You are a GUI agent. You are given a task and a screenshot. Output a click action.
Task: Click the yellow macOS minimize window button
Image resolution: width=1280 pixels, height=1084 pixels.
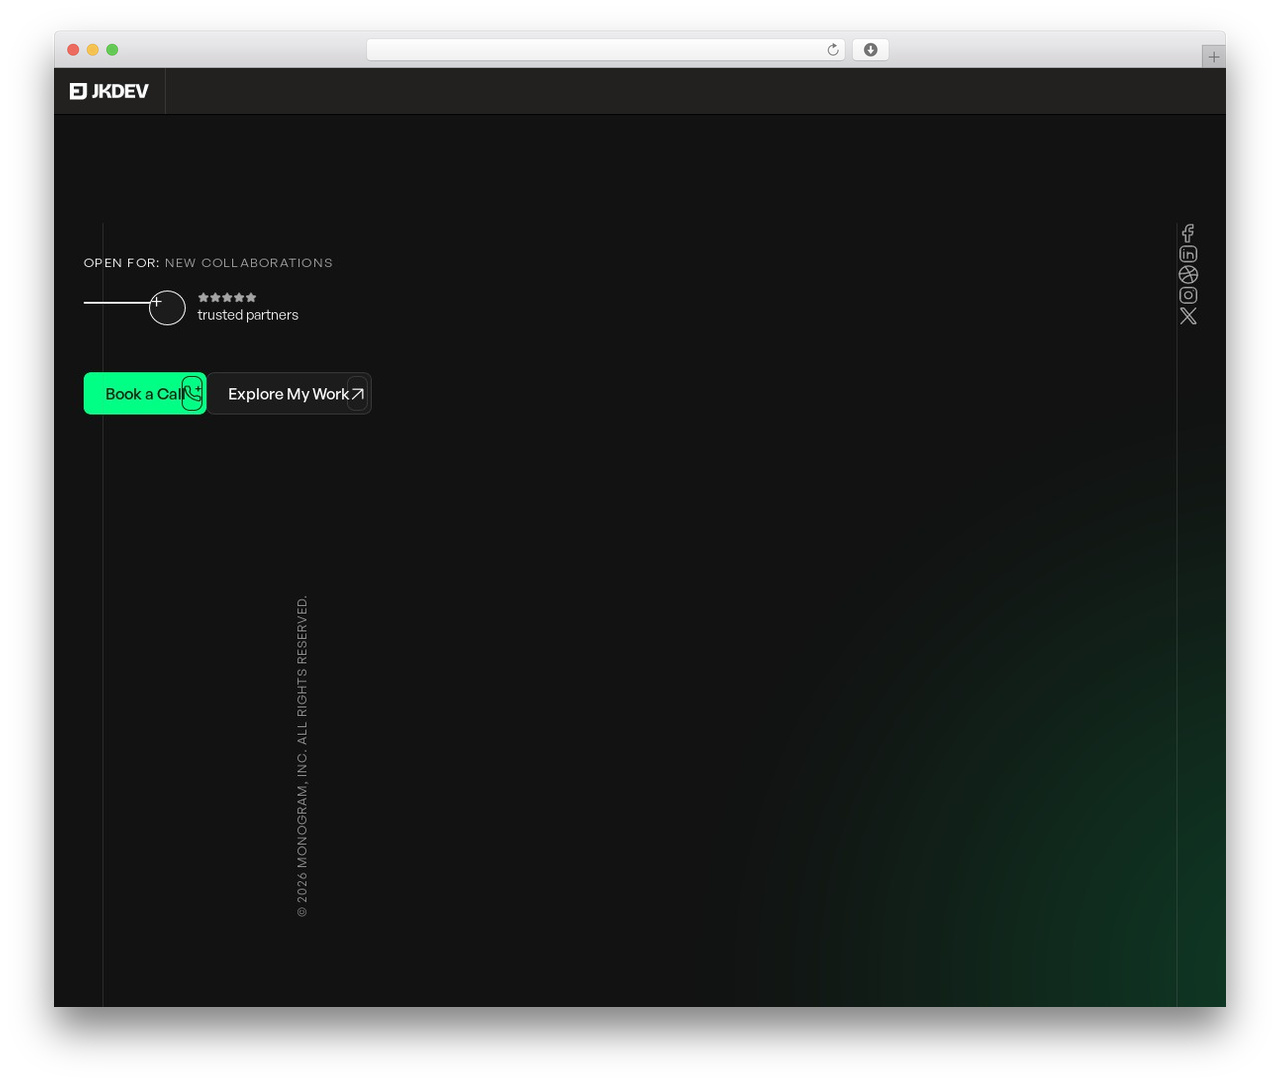[93, 50]
